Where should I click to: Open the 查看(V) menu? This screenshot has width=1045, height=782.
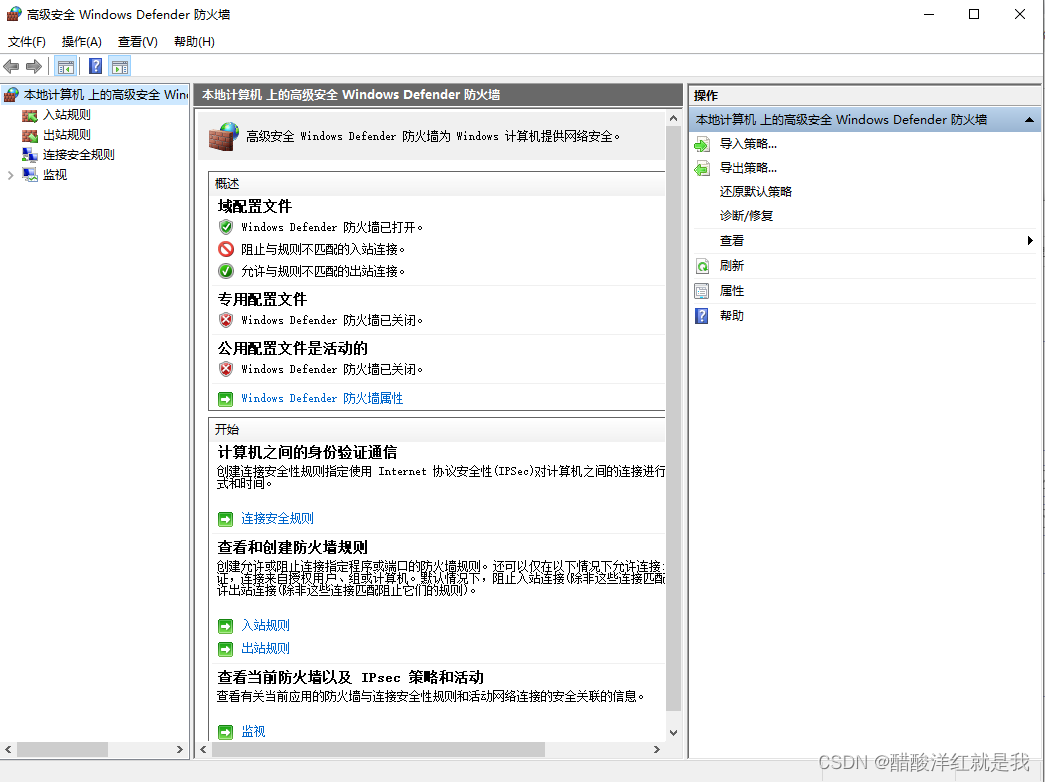coord(137,41)
